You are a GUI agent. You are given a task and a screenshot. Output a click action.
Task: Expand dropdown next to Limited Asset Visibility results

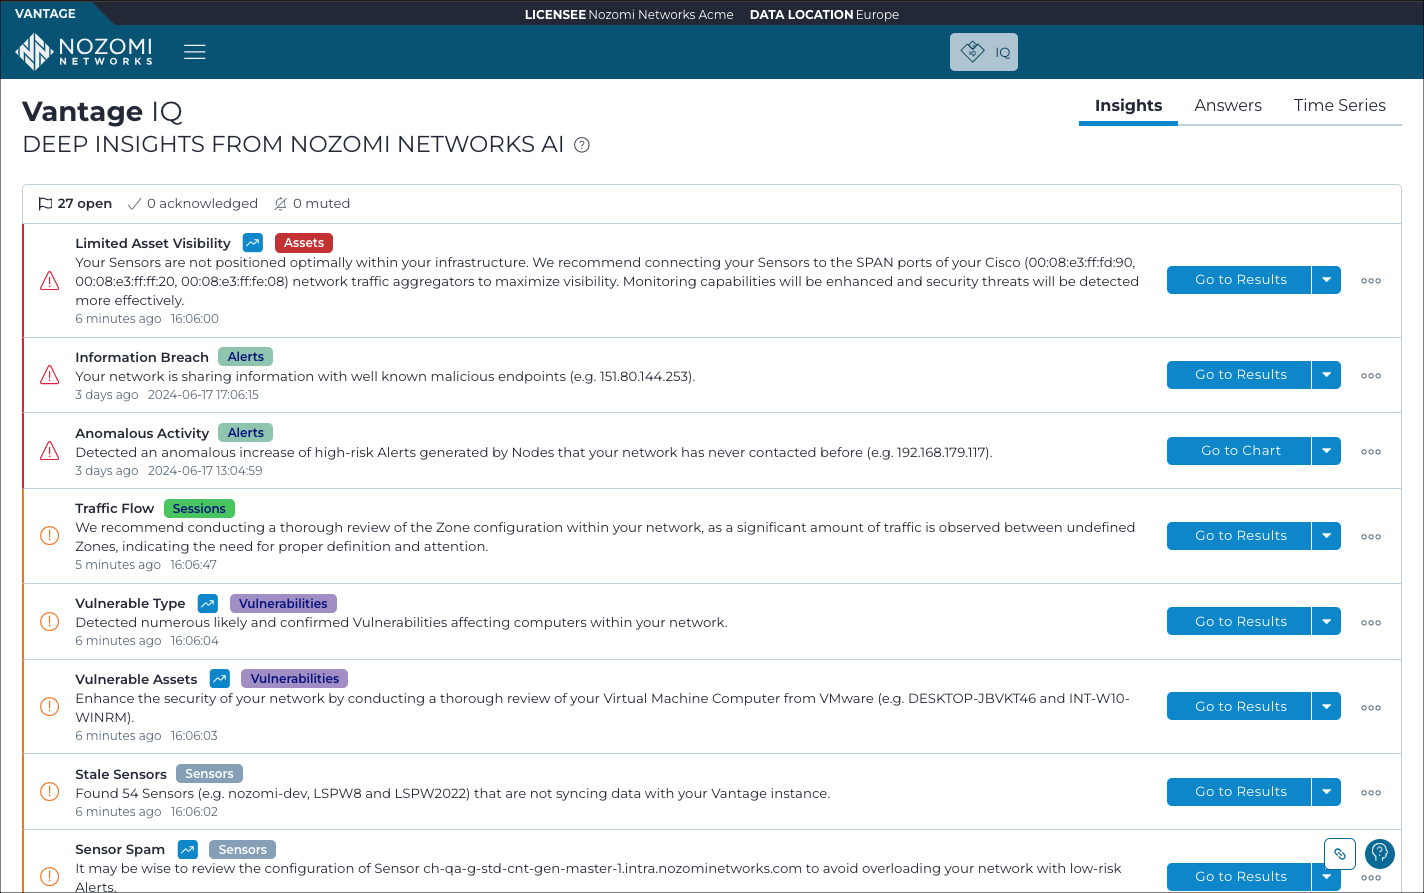click(1326, 280)
